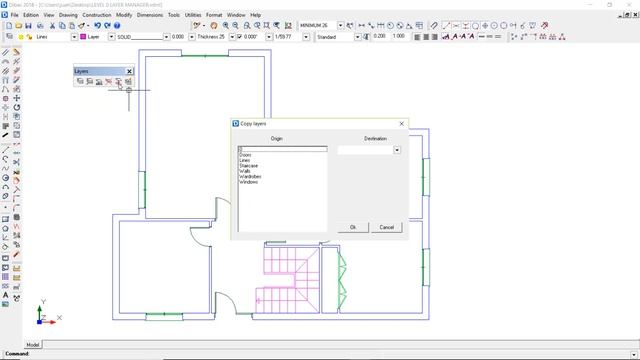Select the Rotate tool in left toolbar
The height and width of the screenshot is (360, 640).
pos(17,107)
